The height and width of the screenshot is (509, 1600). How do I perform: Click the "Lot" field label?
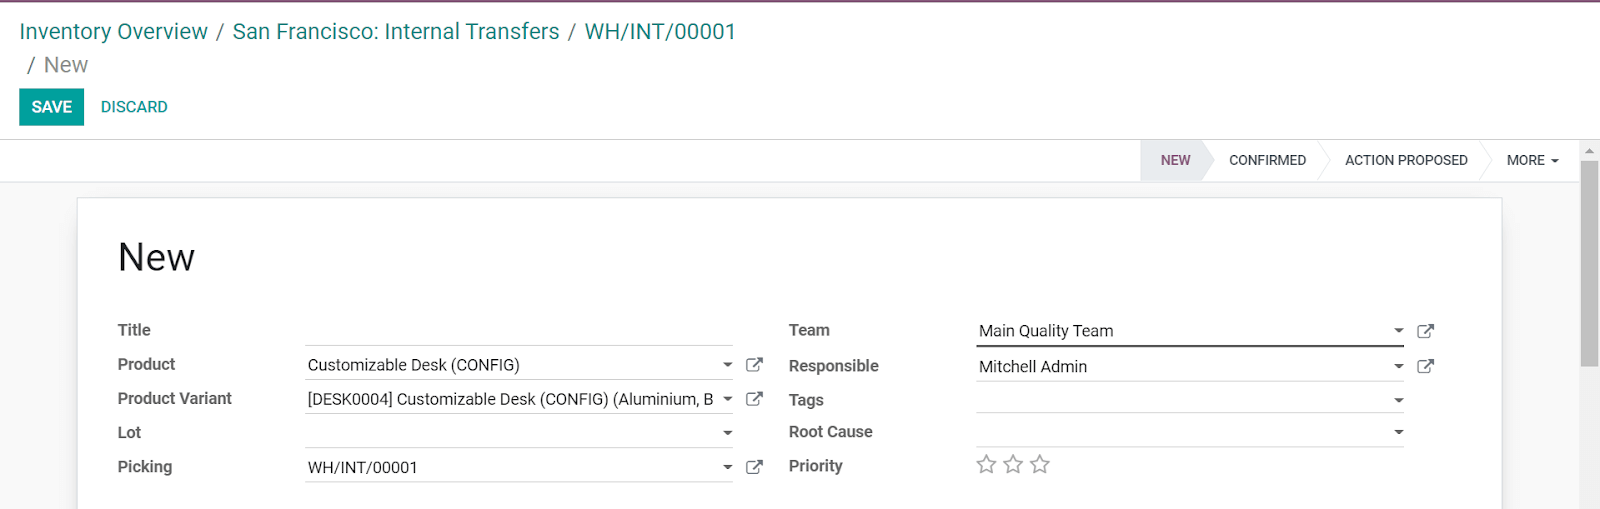pos(129,432)
